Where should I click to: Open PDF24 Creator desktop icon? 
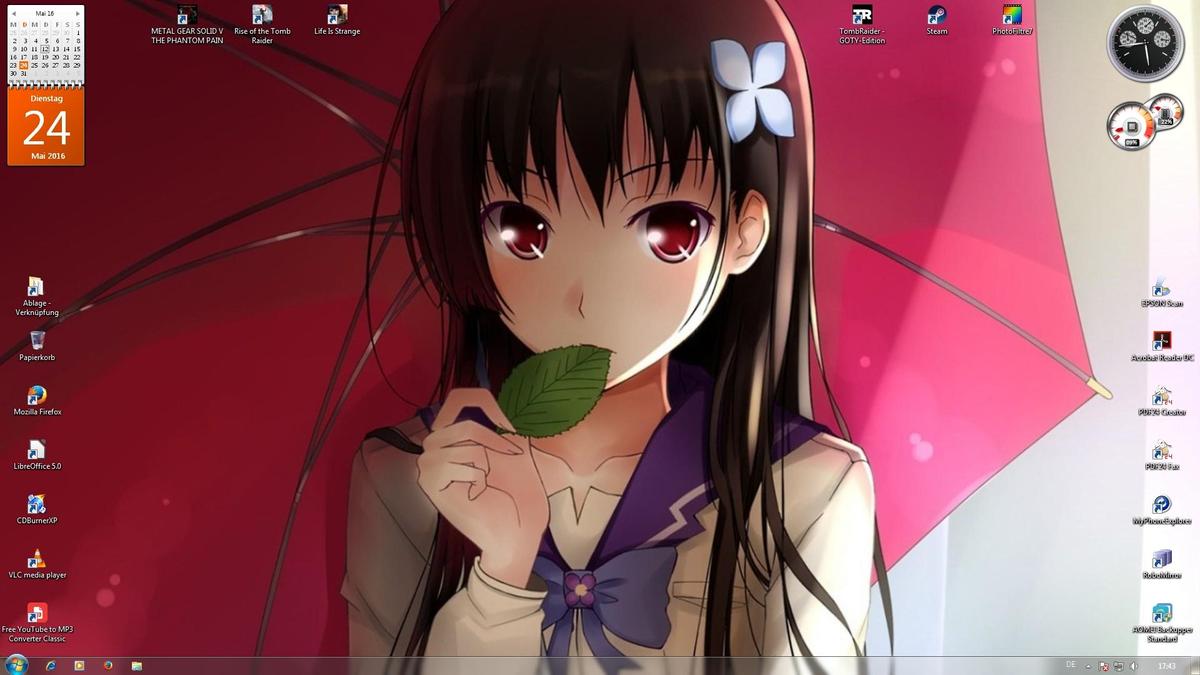click(x=1162, y=401)
